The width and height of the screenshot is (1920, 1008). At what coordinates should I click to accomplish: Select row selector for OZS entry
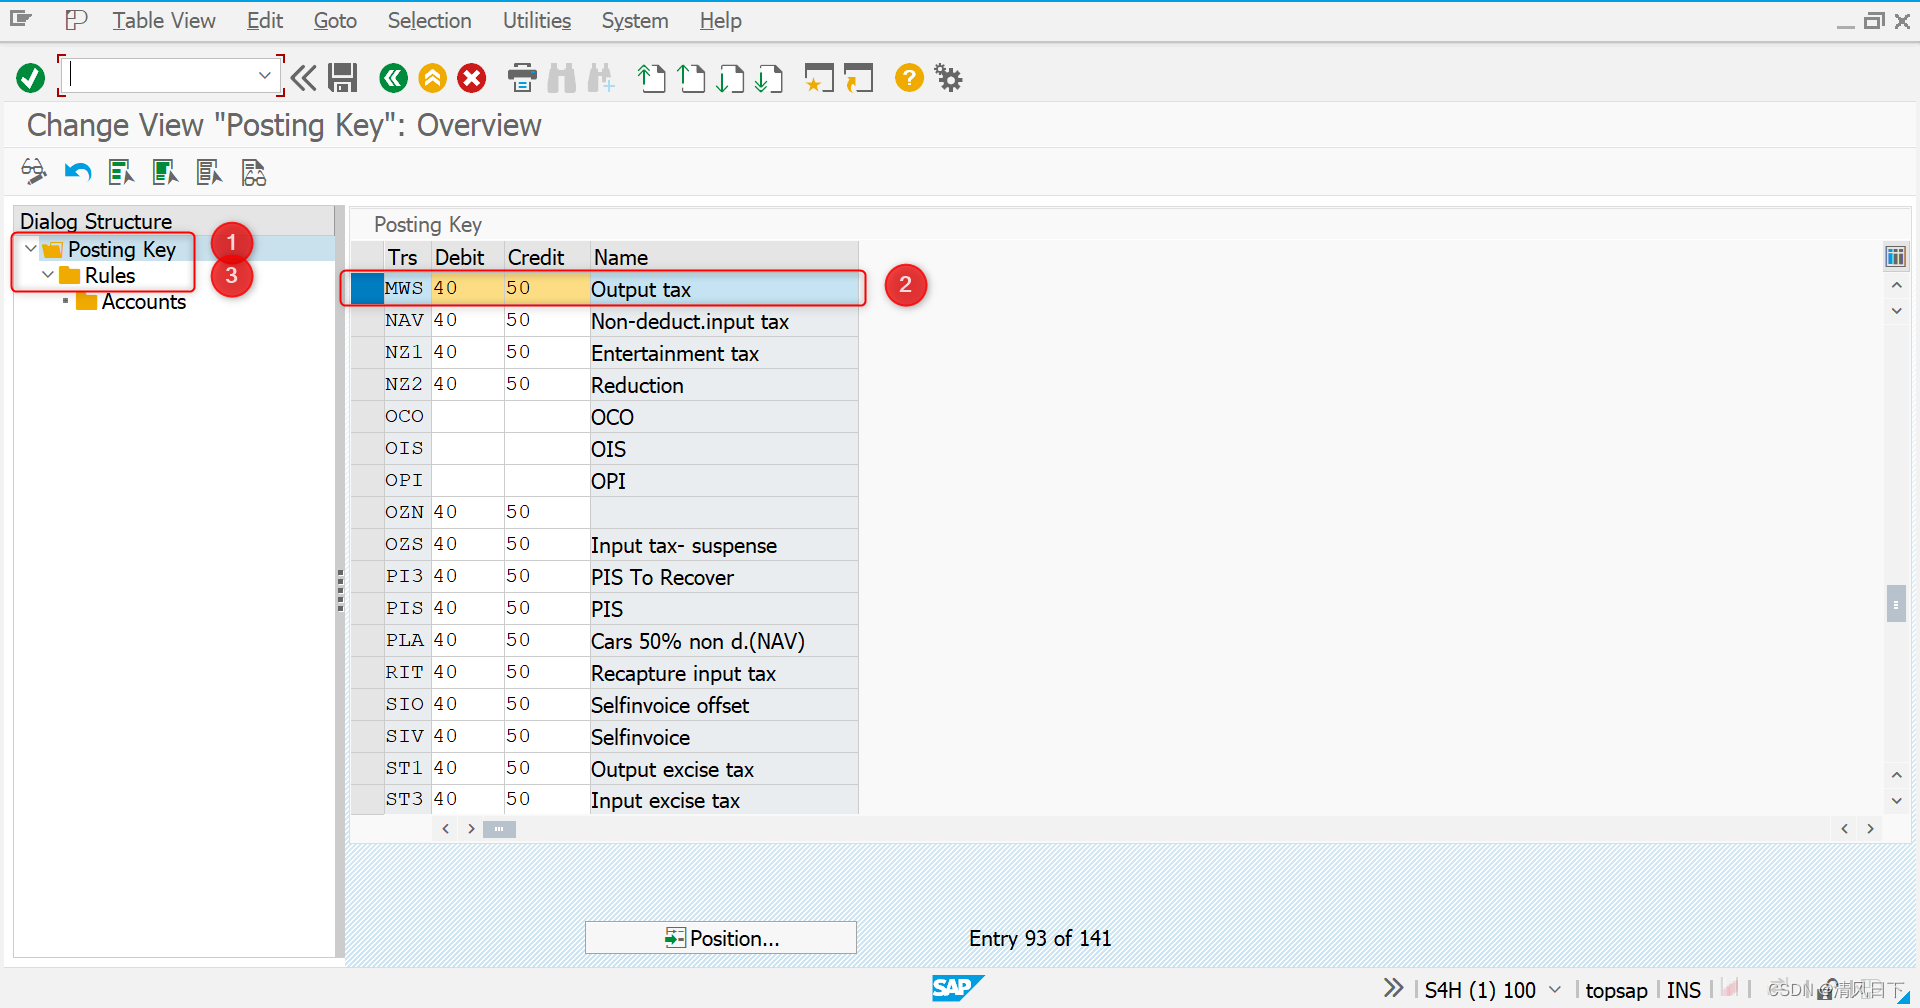(367, 544)
